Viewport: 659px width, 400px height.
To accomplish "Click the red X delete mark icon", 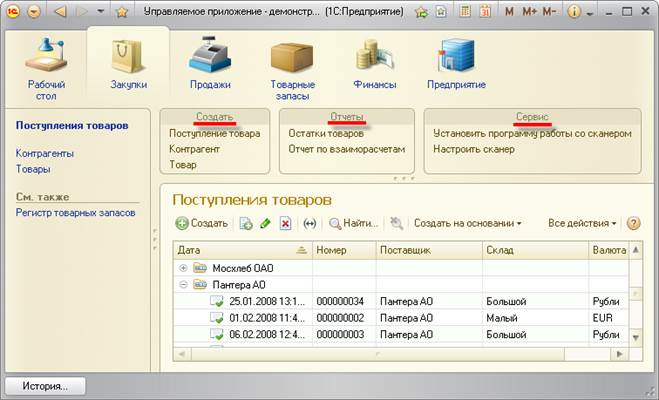I will click(285, 224).
